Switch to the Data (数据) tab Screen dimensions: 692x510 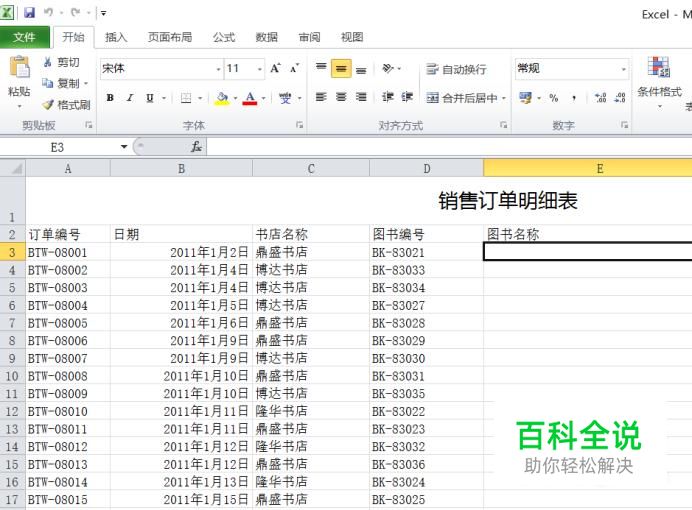point(267,37)
